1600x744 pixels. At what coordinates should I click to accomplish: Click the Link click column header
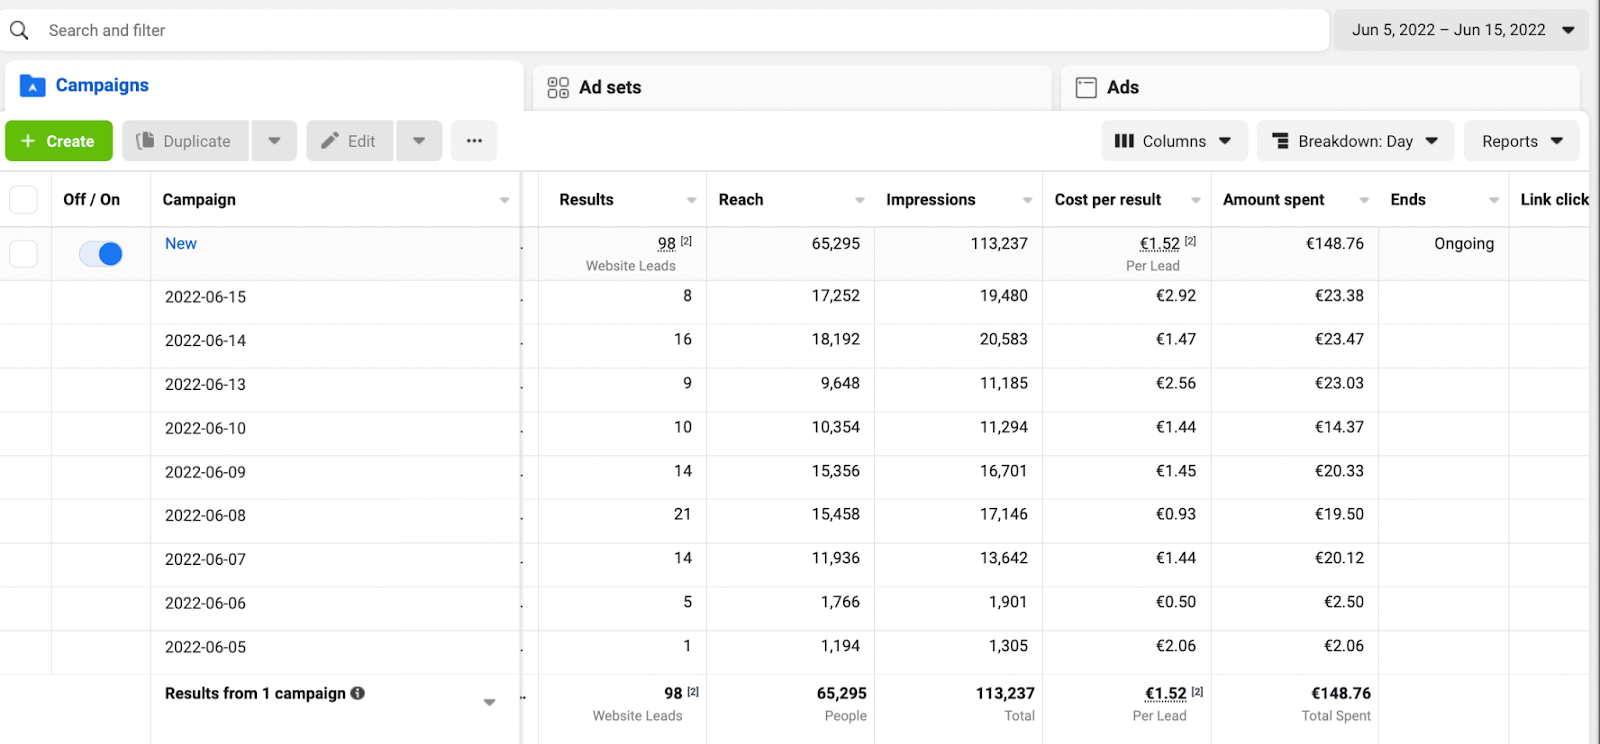point(1555,200)
